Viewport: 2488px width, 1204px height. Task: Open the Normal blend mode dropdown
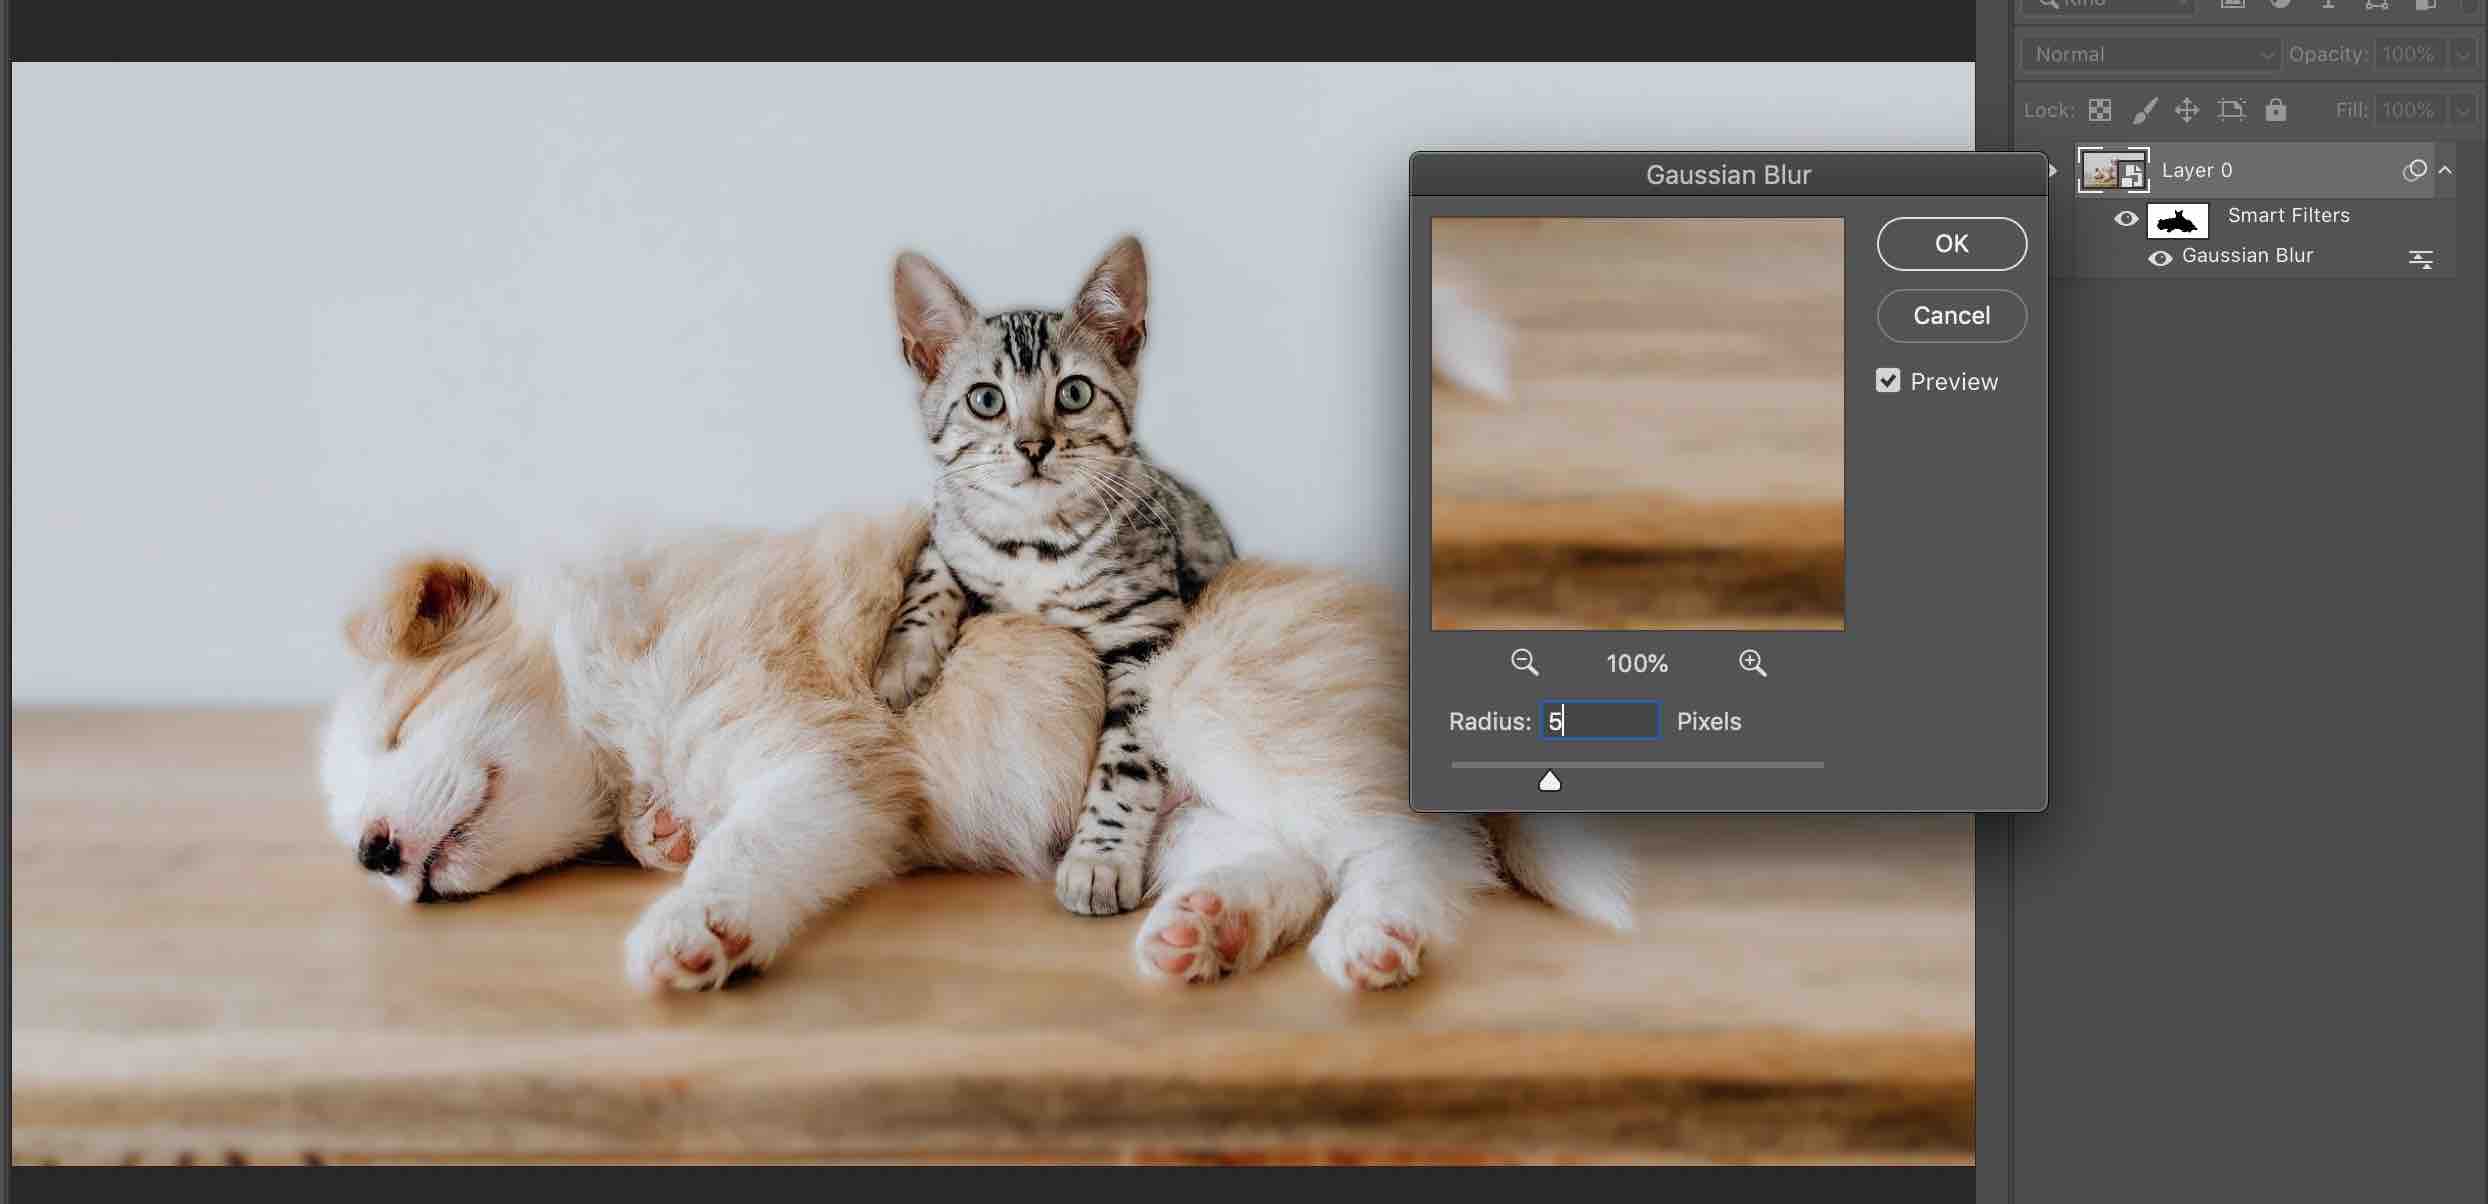pos(2150,55)
